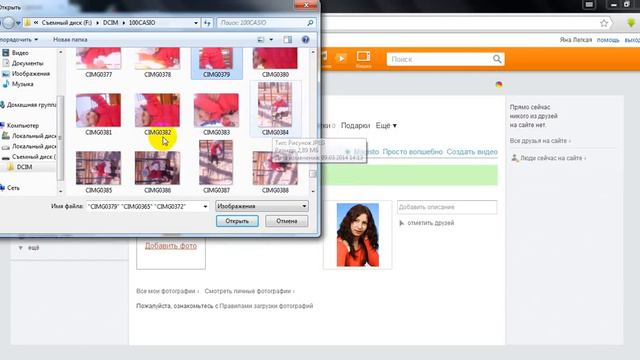Screen dimensions: 640x360
Task: Open the Упорядочить menu
Action: coord(18,40)
